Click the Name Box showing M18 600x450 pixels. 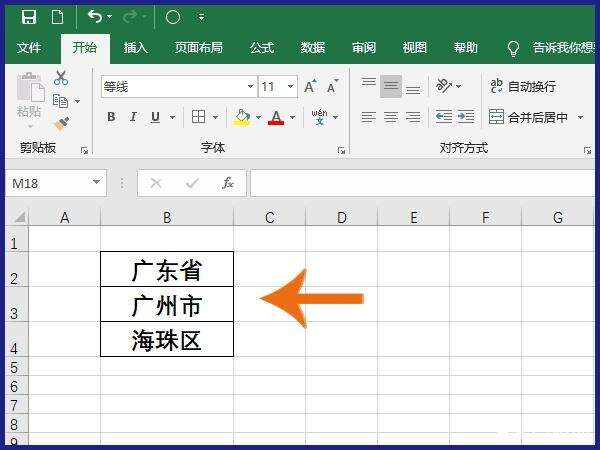(x=56, y=183)
